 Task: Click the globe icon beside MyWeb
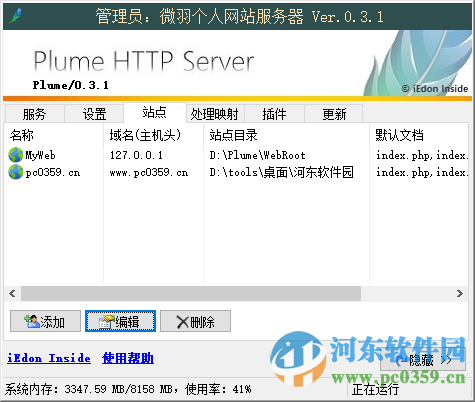[x=15, y=155]
